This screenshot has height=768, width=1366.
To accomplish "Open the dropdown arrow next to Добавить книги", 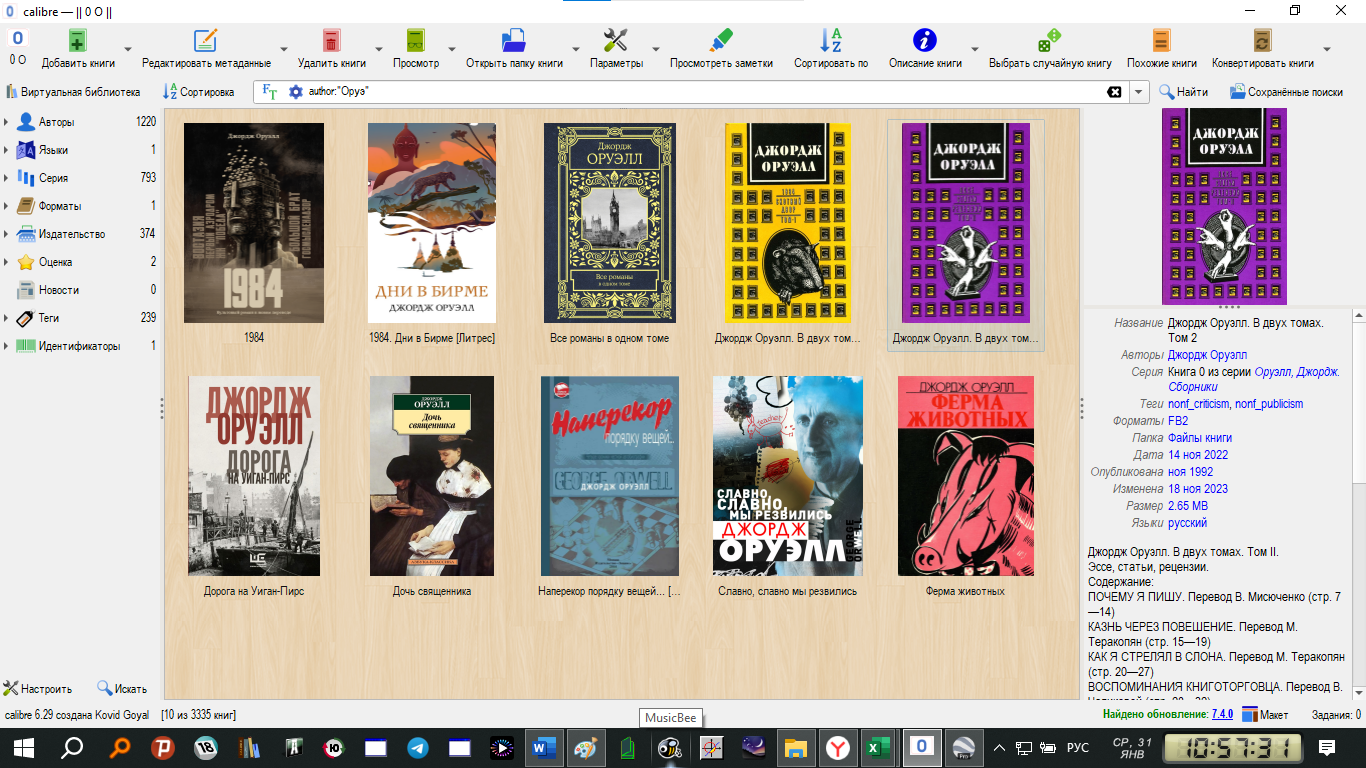I will 128,48.
